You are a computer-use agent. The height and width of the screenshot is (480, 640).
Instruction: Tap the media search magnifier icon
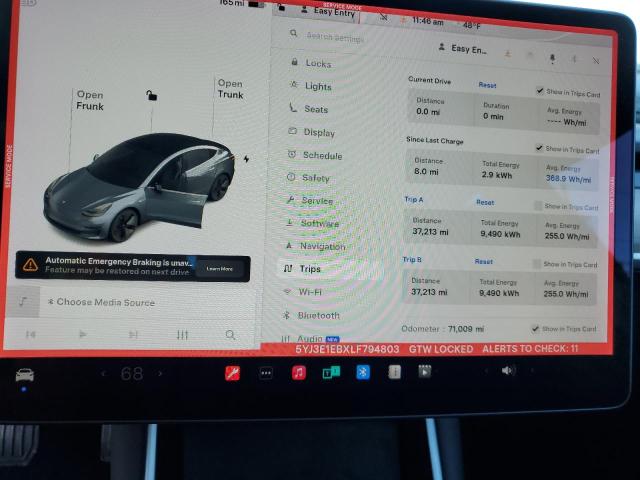(231, 335)
